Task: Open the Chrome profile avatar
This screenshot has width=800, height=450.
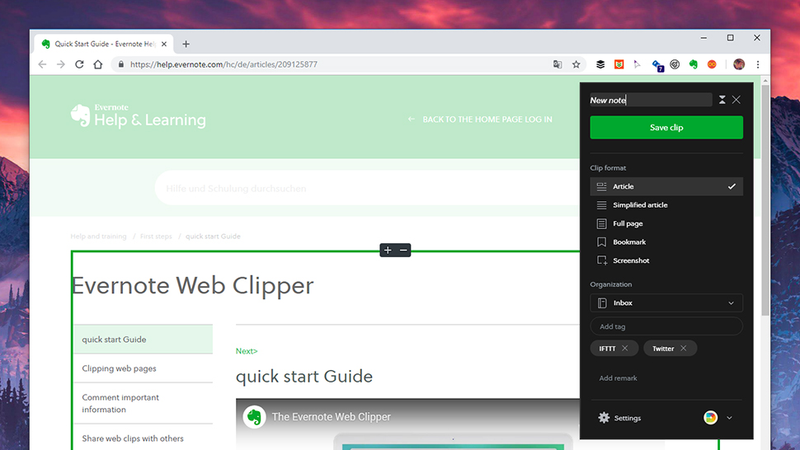Action: click(738, 64)
